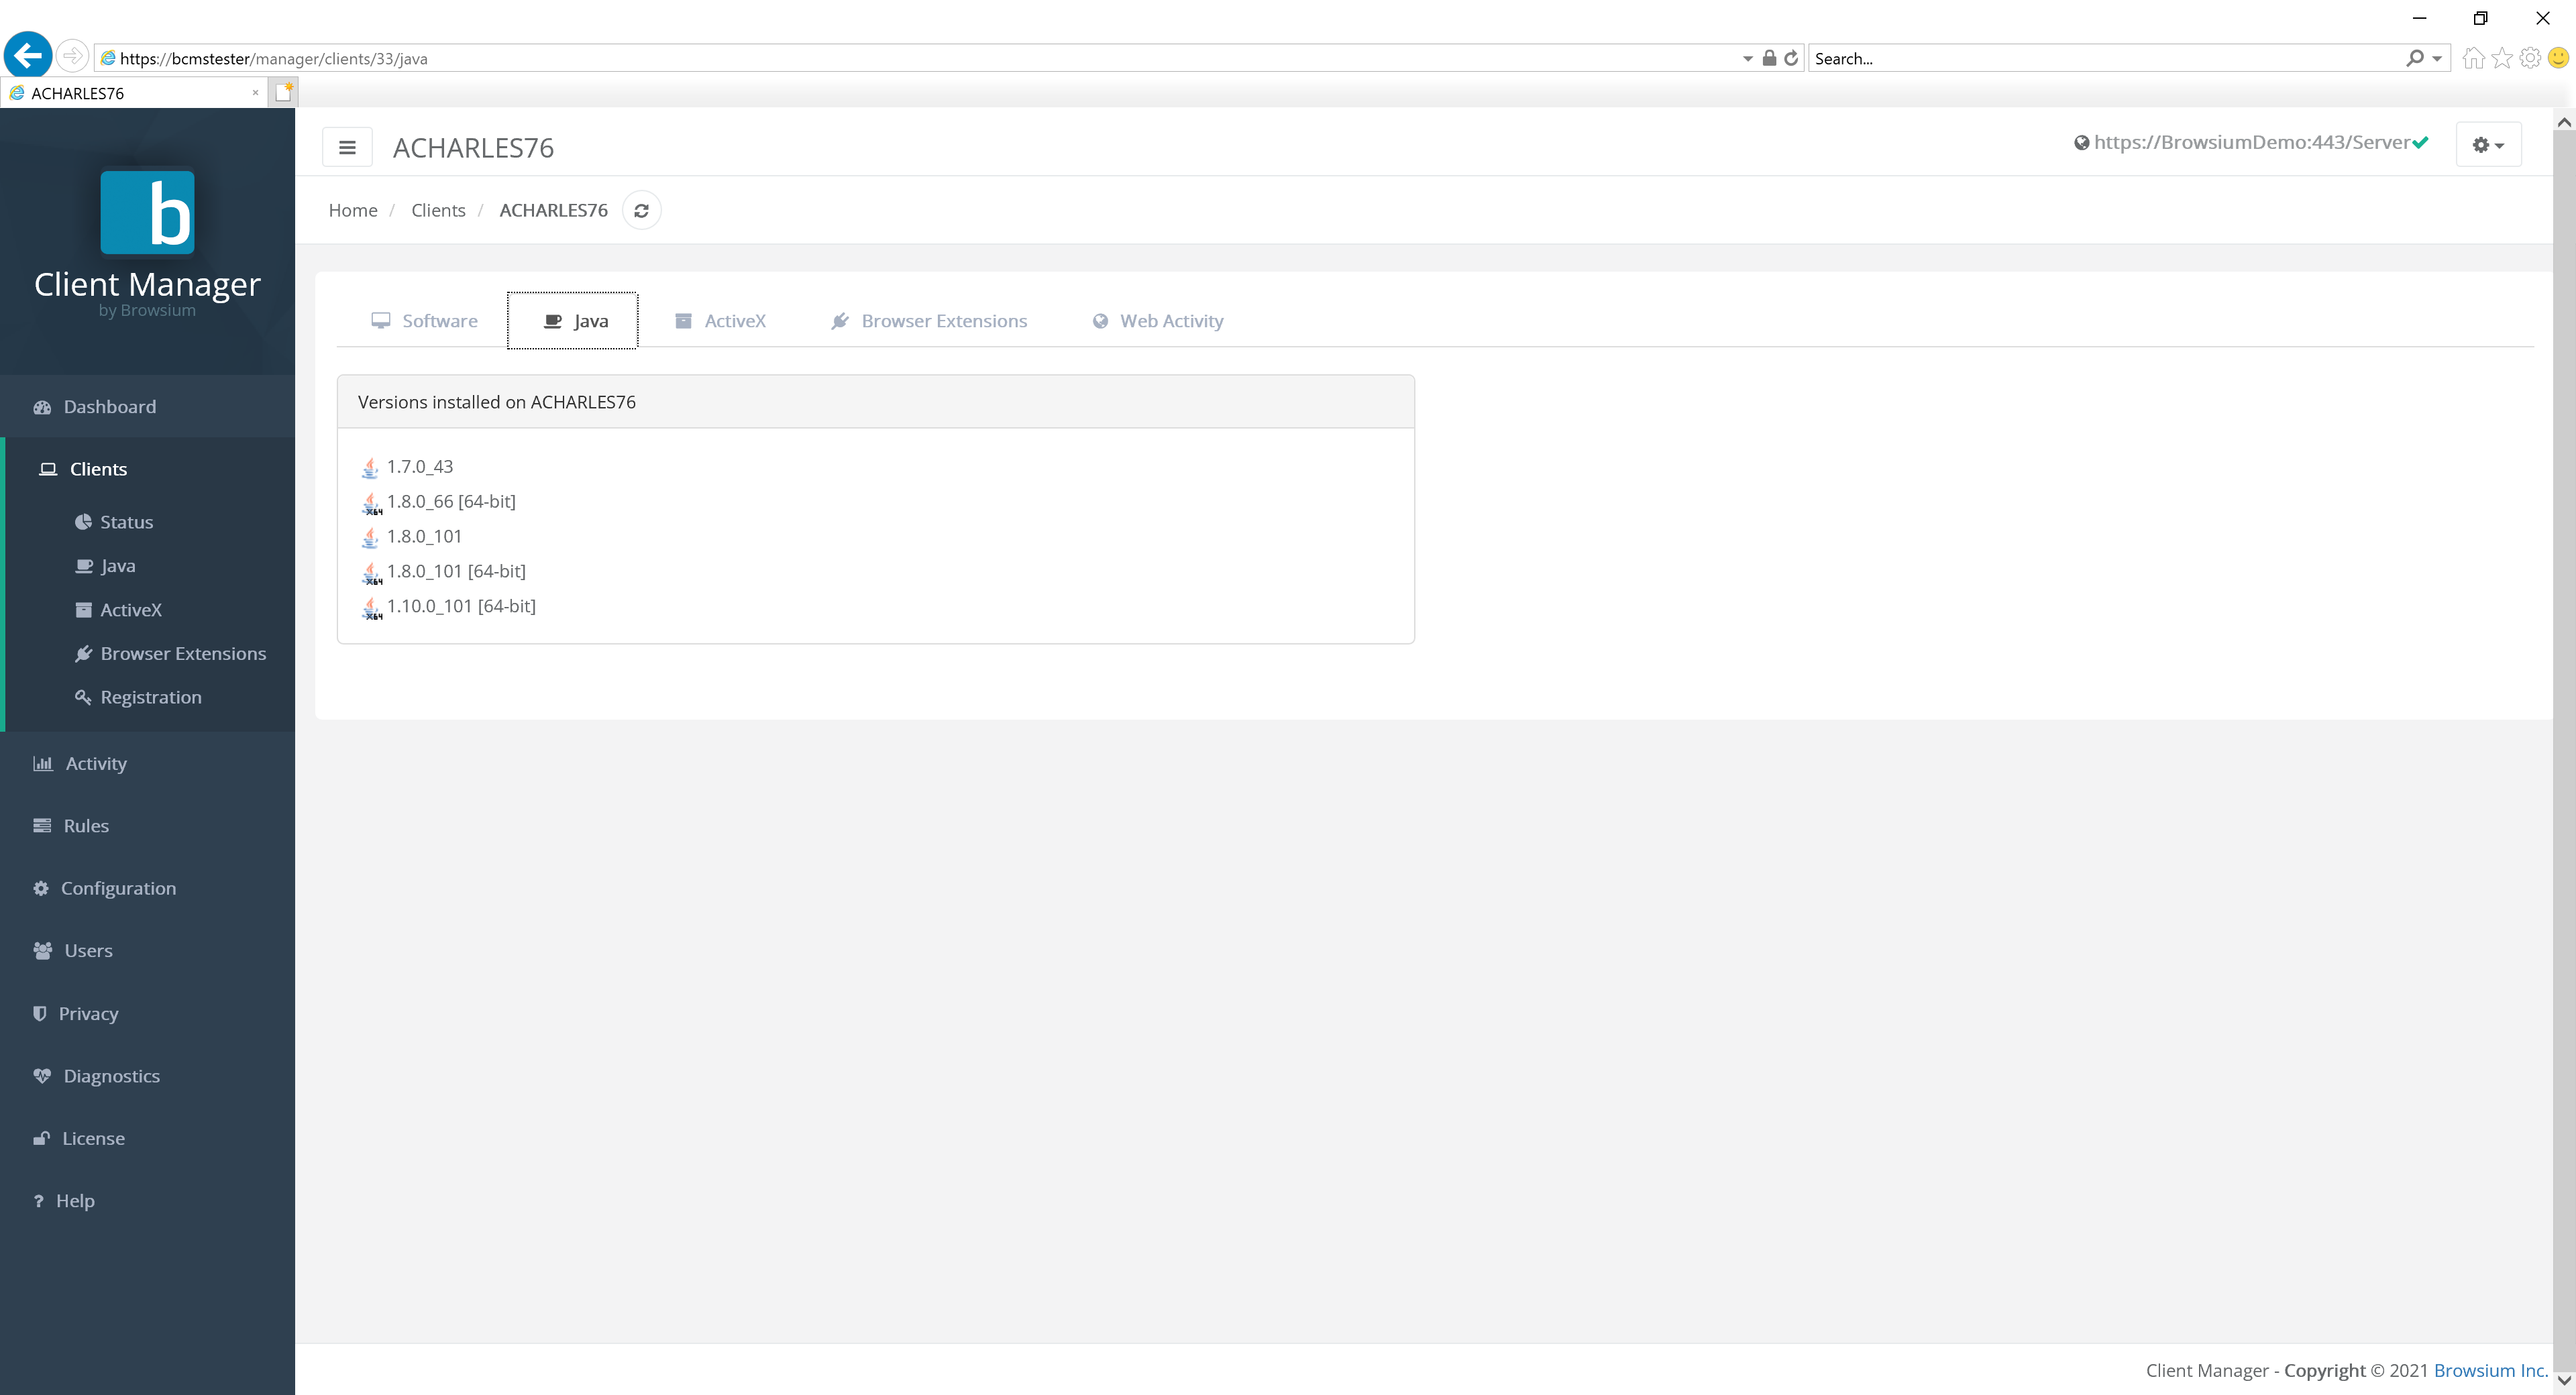
Task: Select Java under the Clients section
Action: [118, 565]
